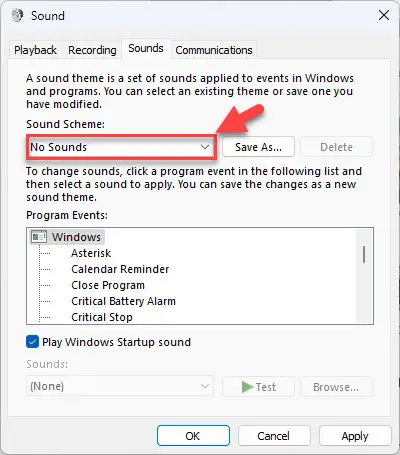400x455 pixels.
Task: Uncheck Play Windows Startup sound
Action: point(32,342)
